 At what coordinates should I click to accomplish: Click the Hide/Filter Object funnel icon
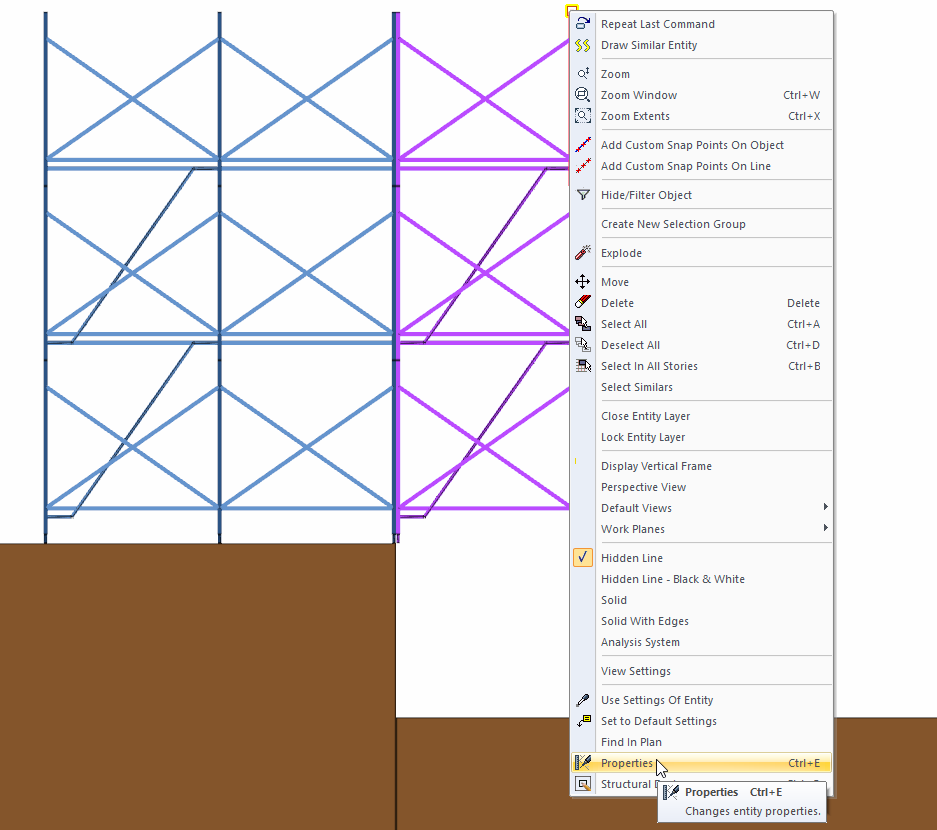coord(583,195)
